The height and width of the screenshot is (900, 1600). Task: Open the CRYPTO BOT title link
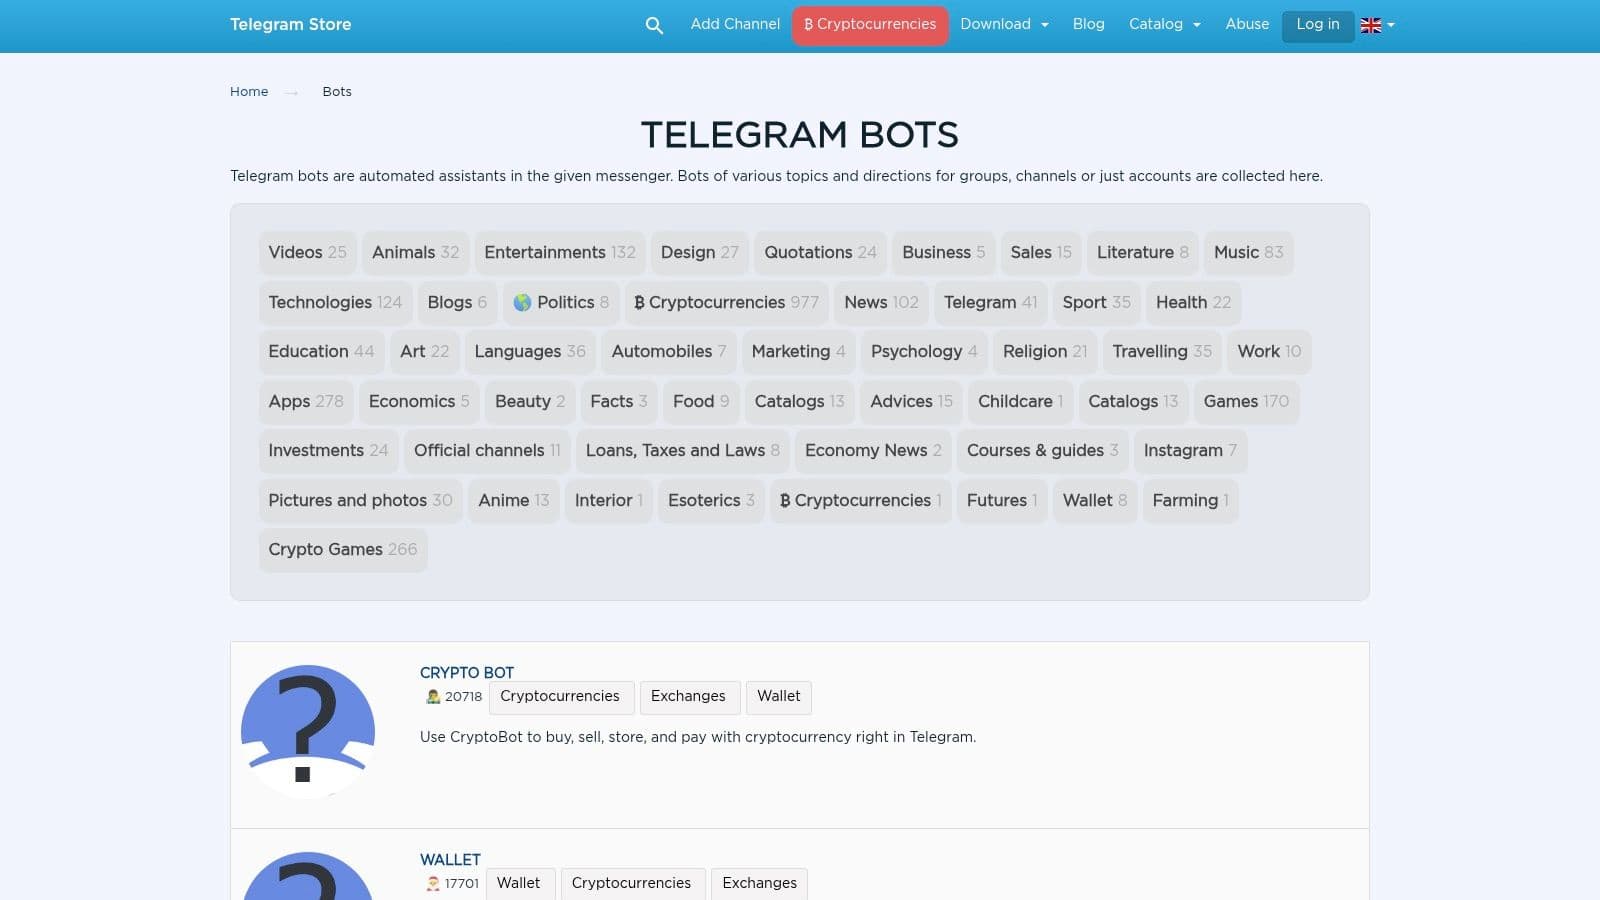(x=467, y=673)
